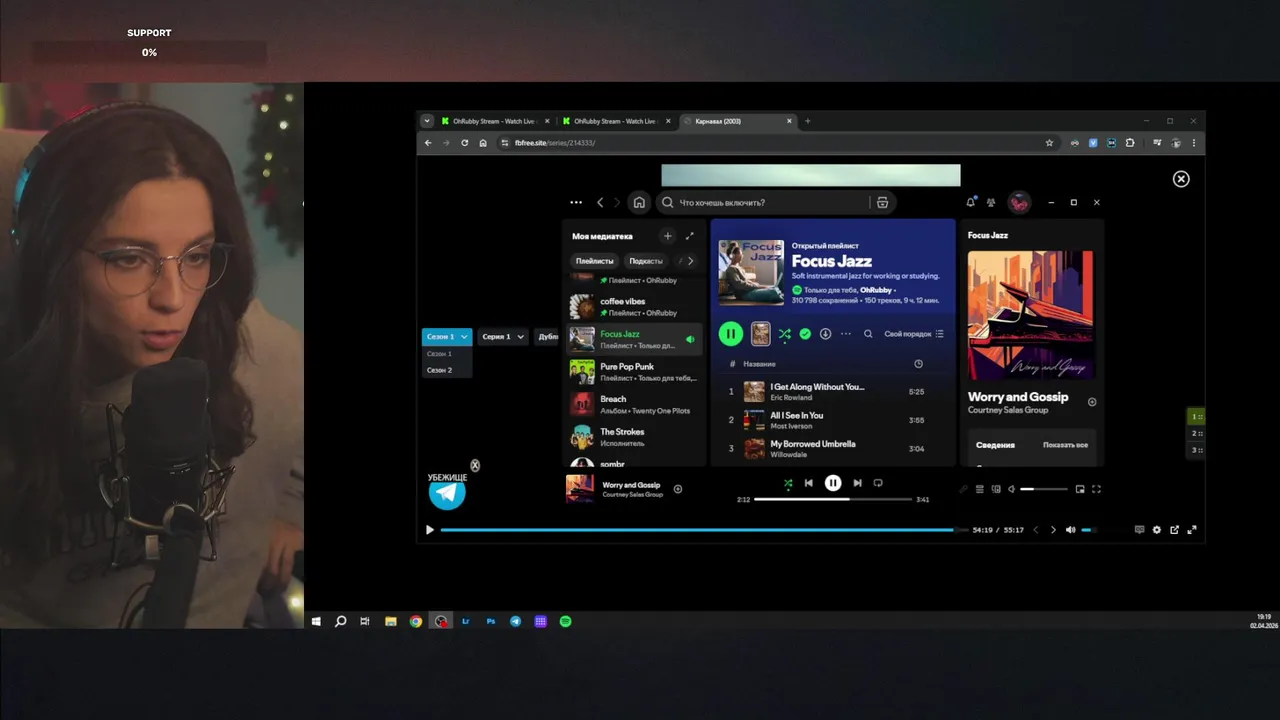Toggle shuffle in bottom player bar
Viewport: 1280px width, 720px height.
click(788, 483)
